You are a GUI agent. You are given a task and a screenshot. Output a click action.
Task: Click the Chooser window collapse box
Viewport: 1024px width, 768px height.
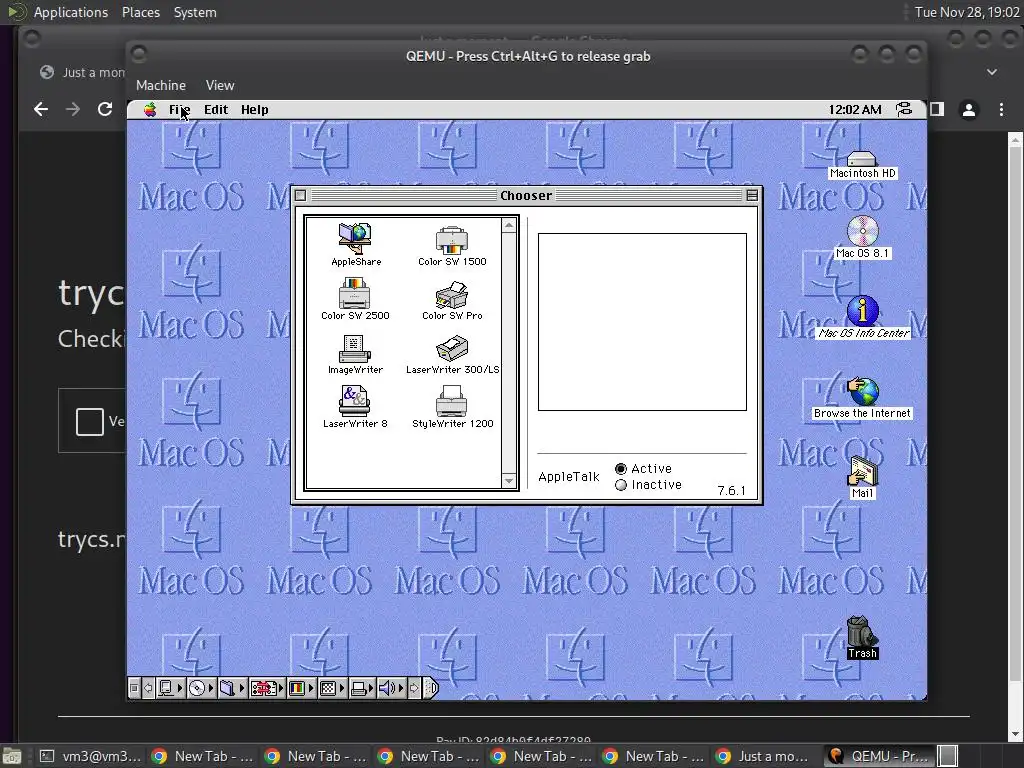point(752,195)
